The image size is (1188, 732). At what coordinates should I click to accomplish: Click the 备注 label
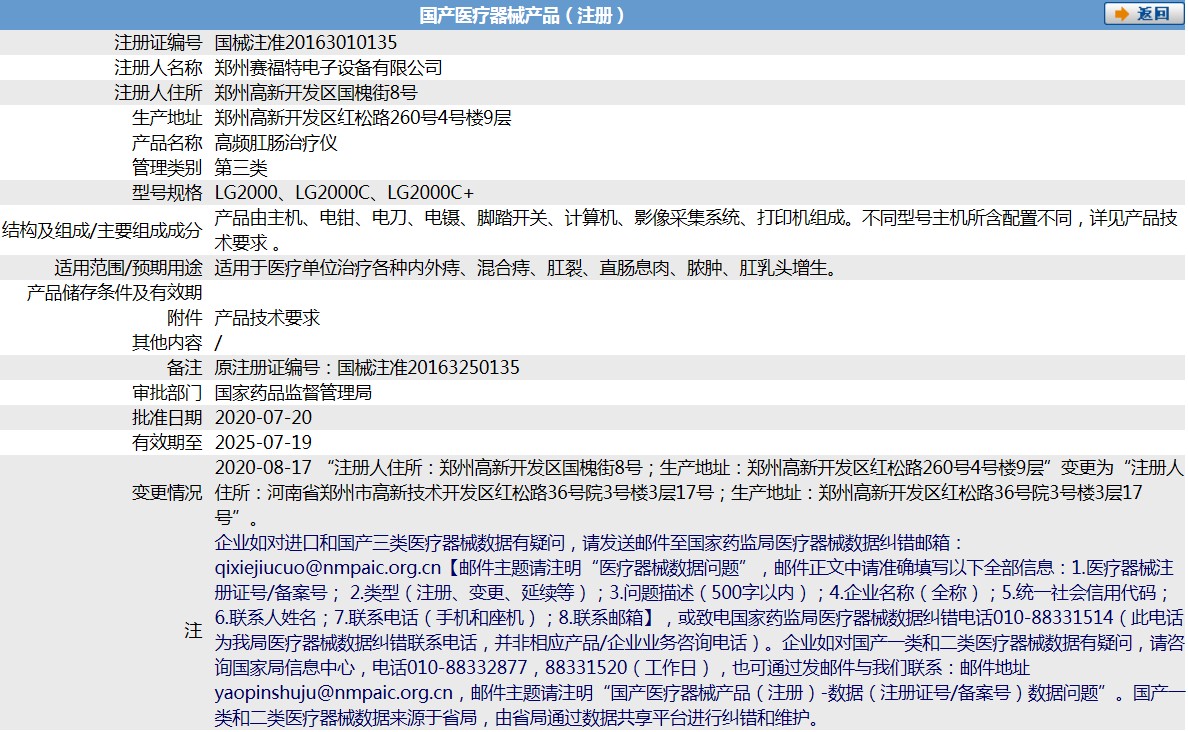pyautogui.click(x=185, y=368)
